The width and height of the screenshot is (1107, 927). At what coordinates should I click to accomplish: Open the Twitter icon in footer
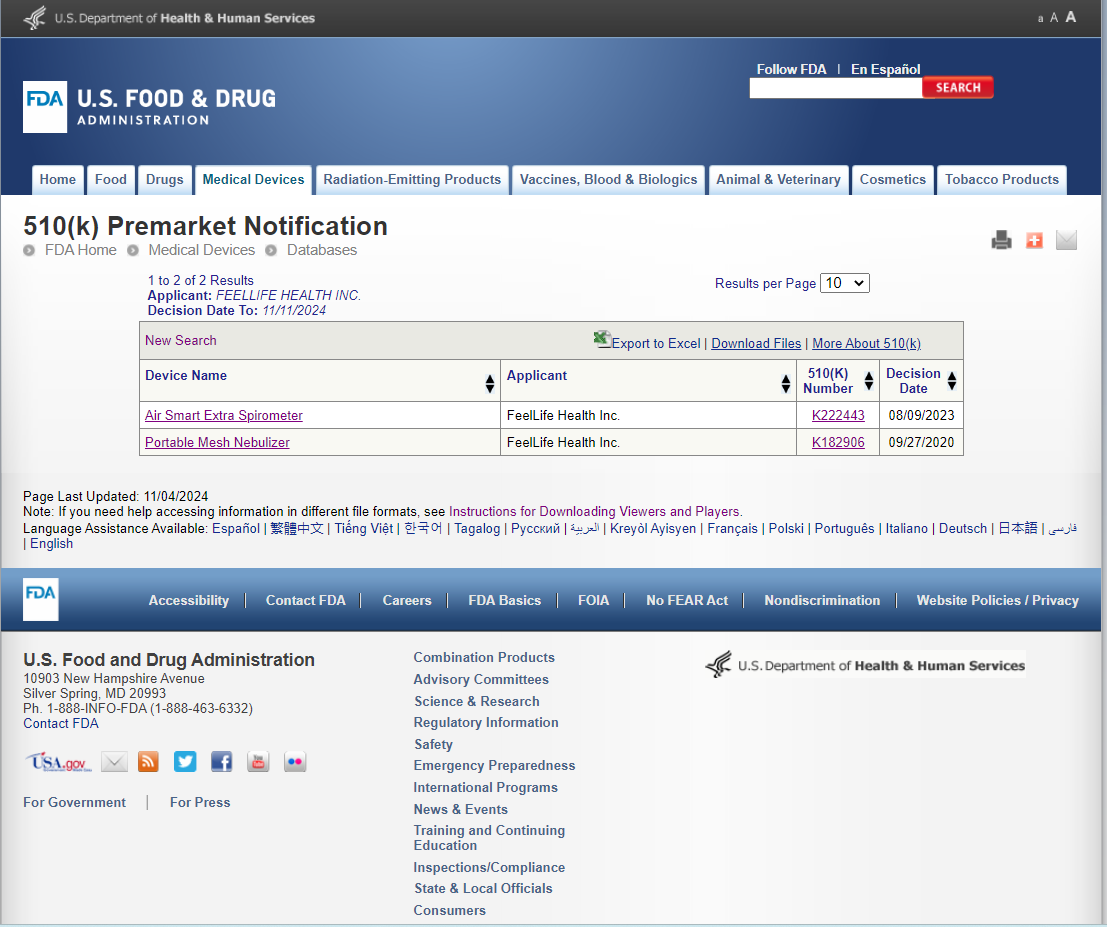(x=185, y=761)
